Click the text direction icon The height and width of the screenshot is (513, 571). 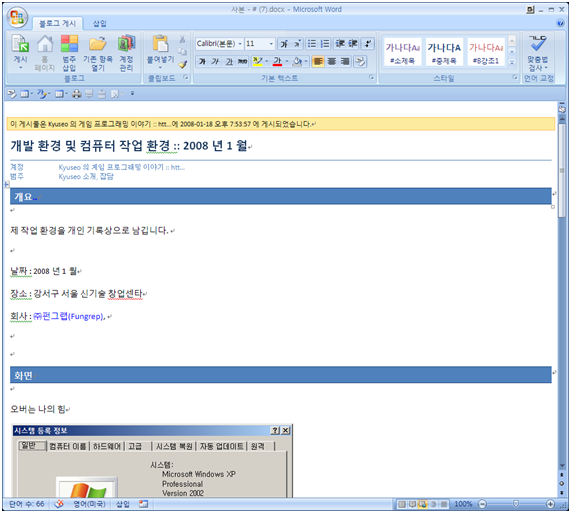(x=368, y=44)
